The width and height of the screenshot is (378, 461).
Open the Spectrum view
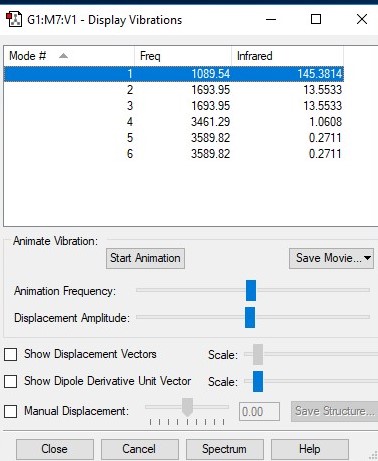tap(224, 449)
